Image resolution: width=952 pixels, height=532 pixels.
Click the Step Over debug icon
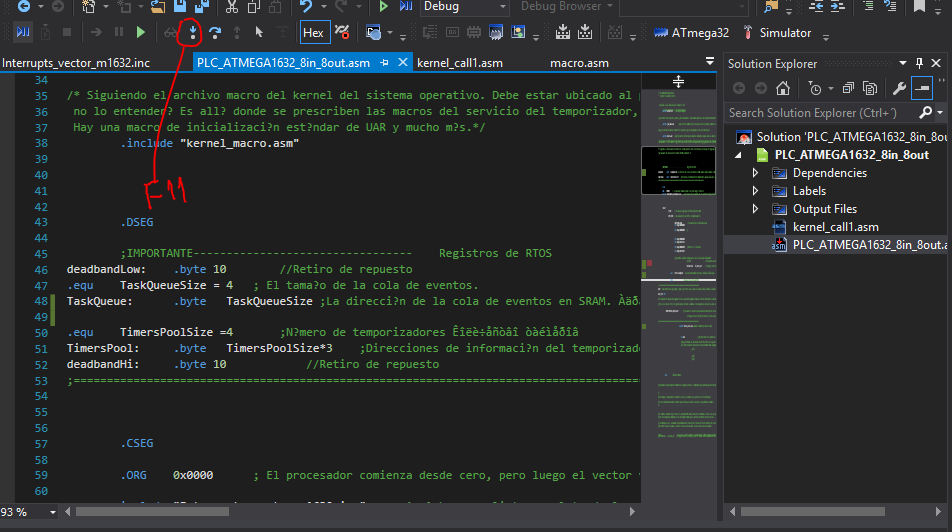point(214,33)
